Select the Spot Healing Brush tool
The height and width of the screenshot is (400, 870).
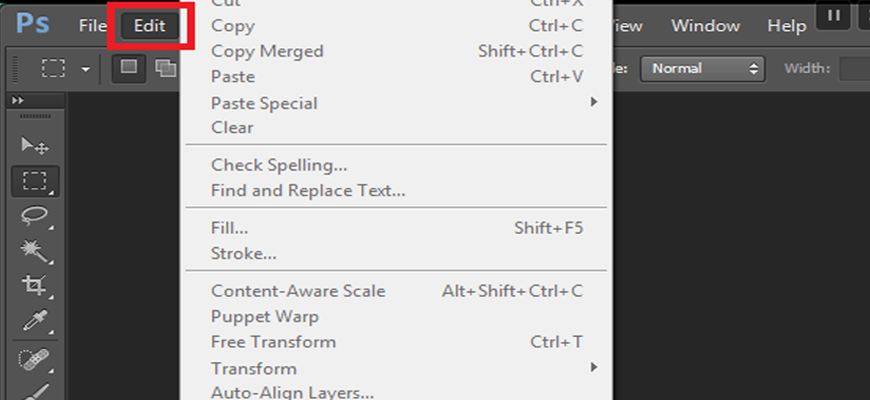(x=35, y=360)
